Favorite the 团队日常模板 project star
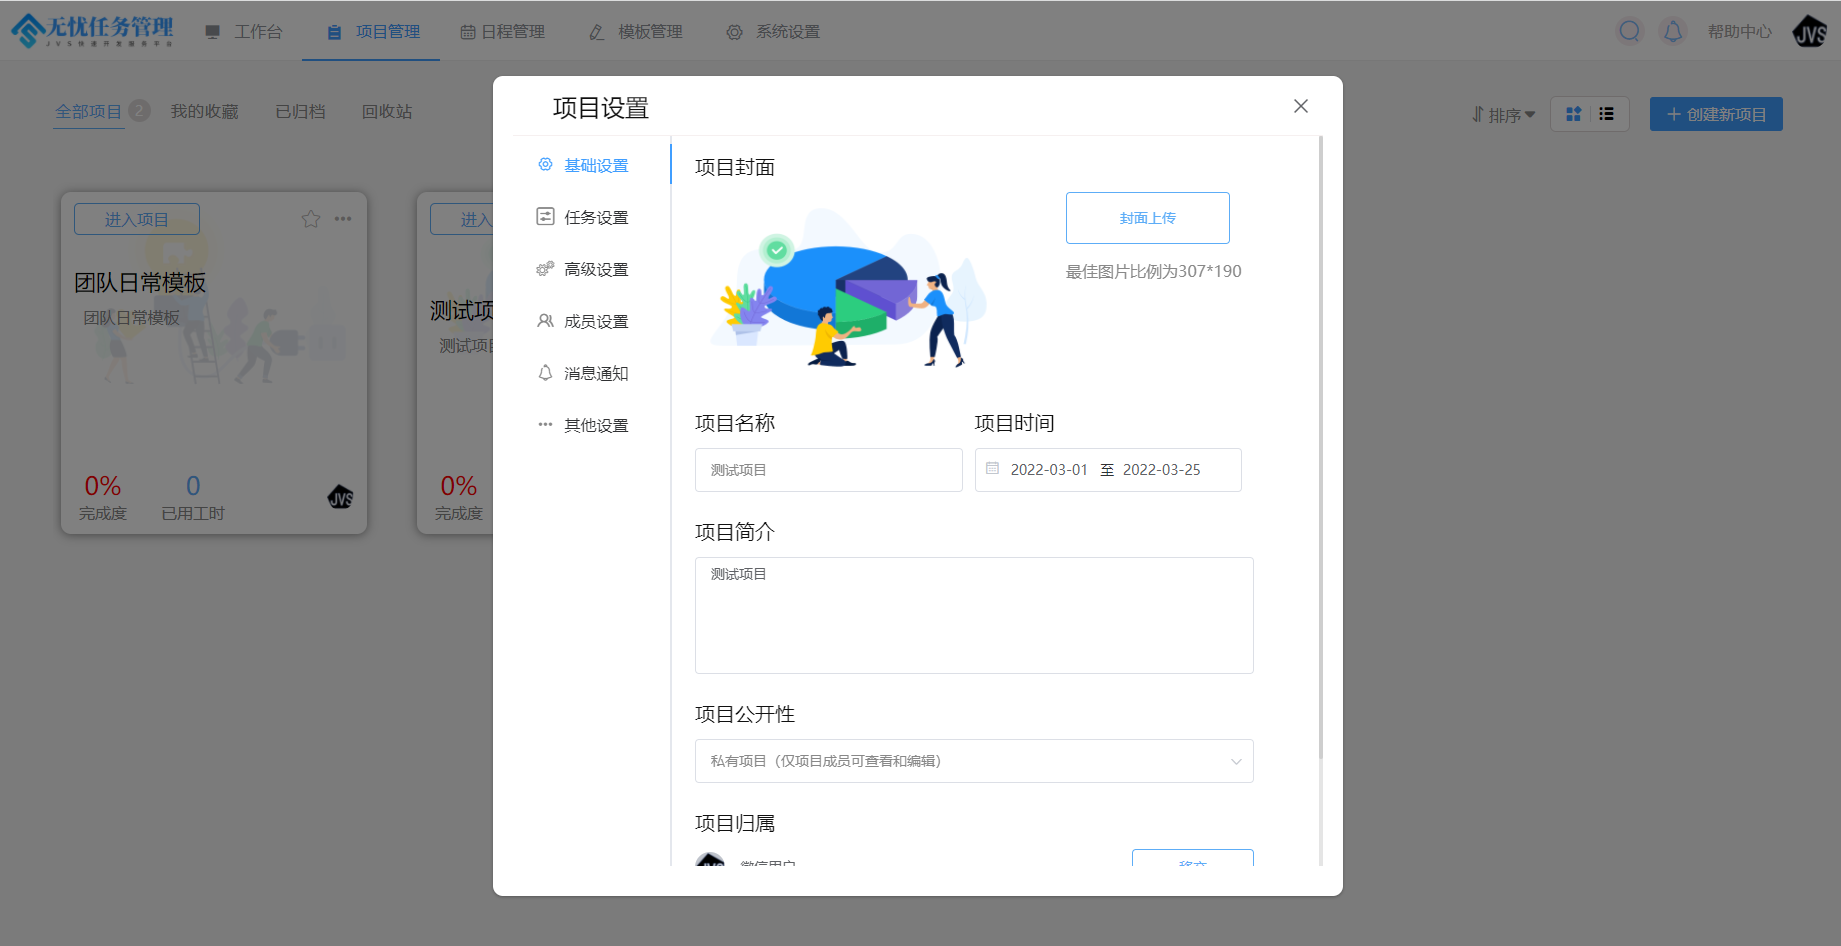1841x946 pixels. tap(311, 219)
